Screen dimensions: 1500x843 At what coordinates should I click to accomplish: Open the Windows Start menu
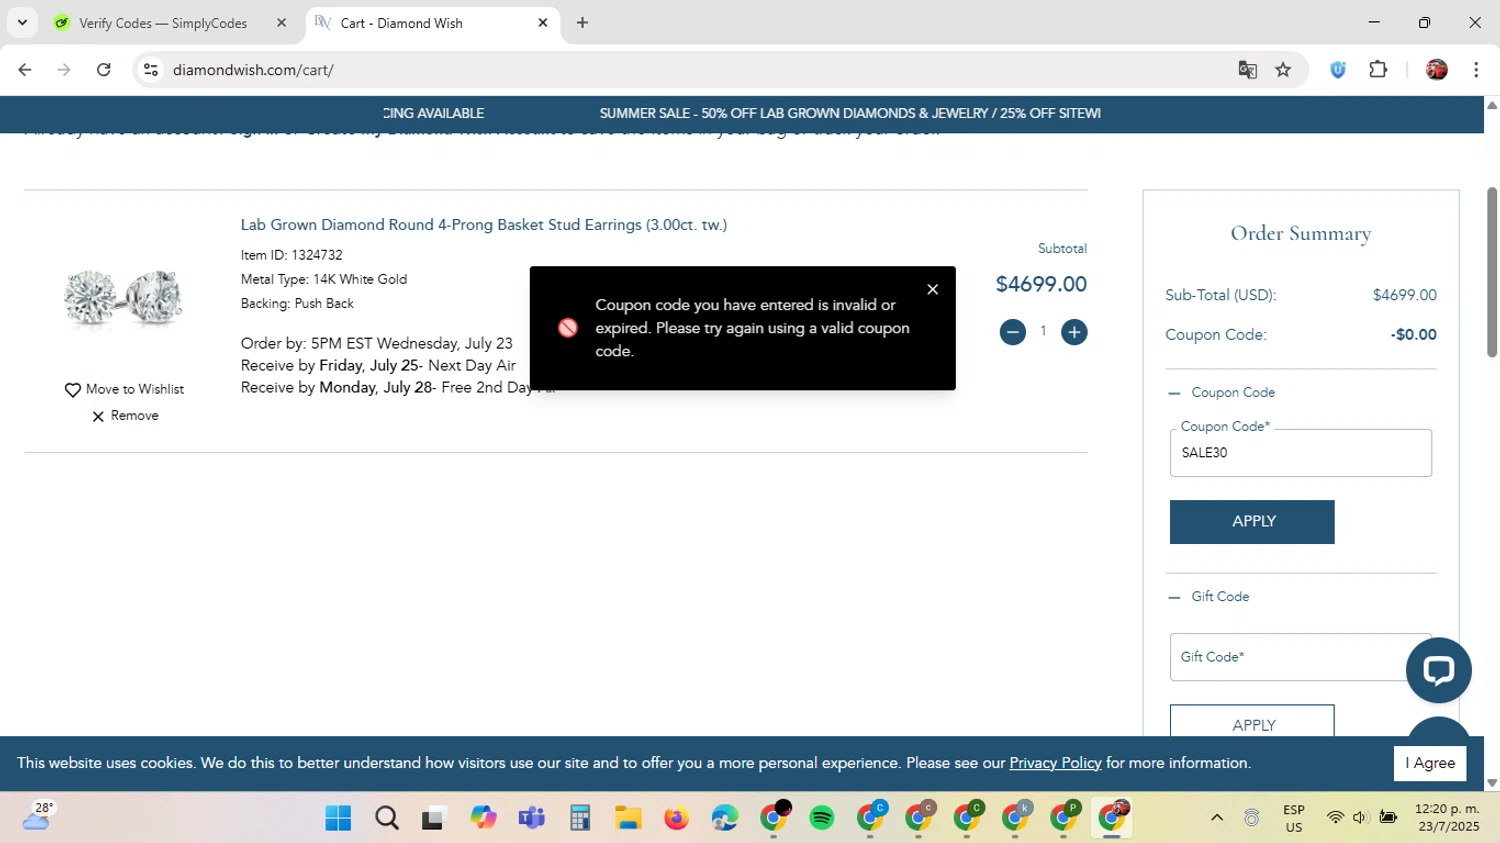(x=338, y=818)
